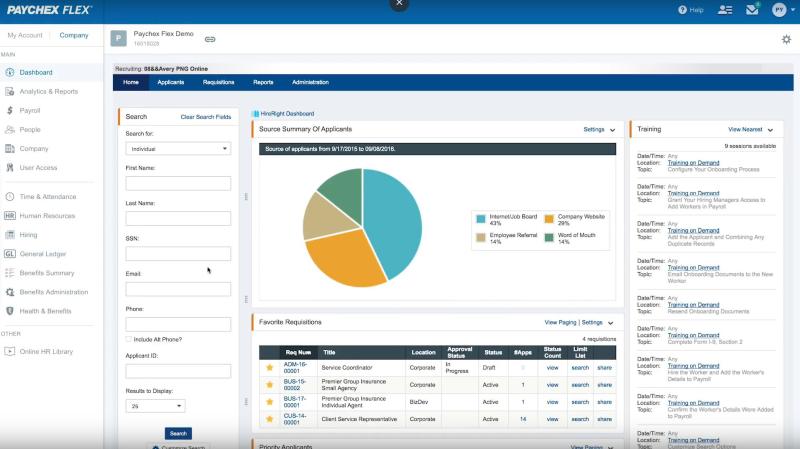The width and height of the screenshot is (800, 449).
Task: Click View Paging in Favorite Requisitions
Action: [x=560, y=322]
